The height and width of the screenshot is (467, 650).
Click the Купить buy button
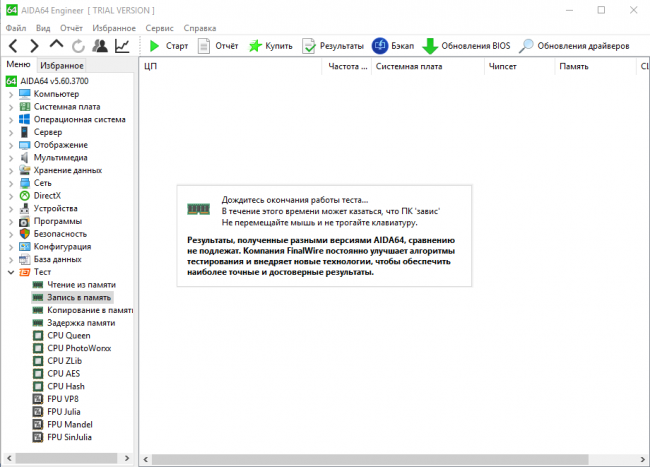[271, 46]
